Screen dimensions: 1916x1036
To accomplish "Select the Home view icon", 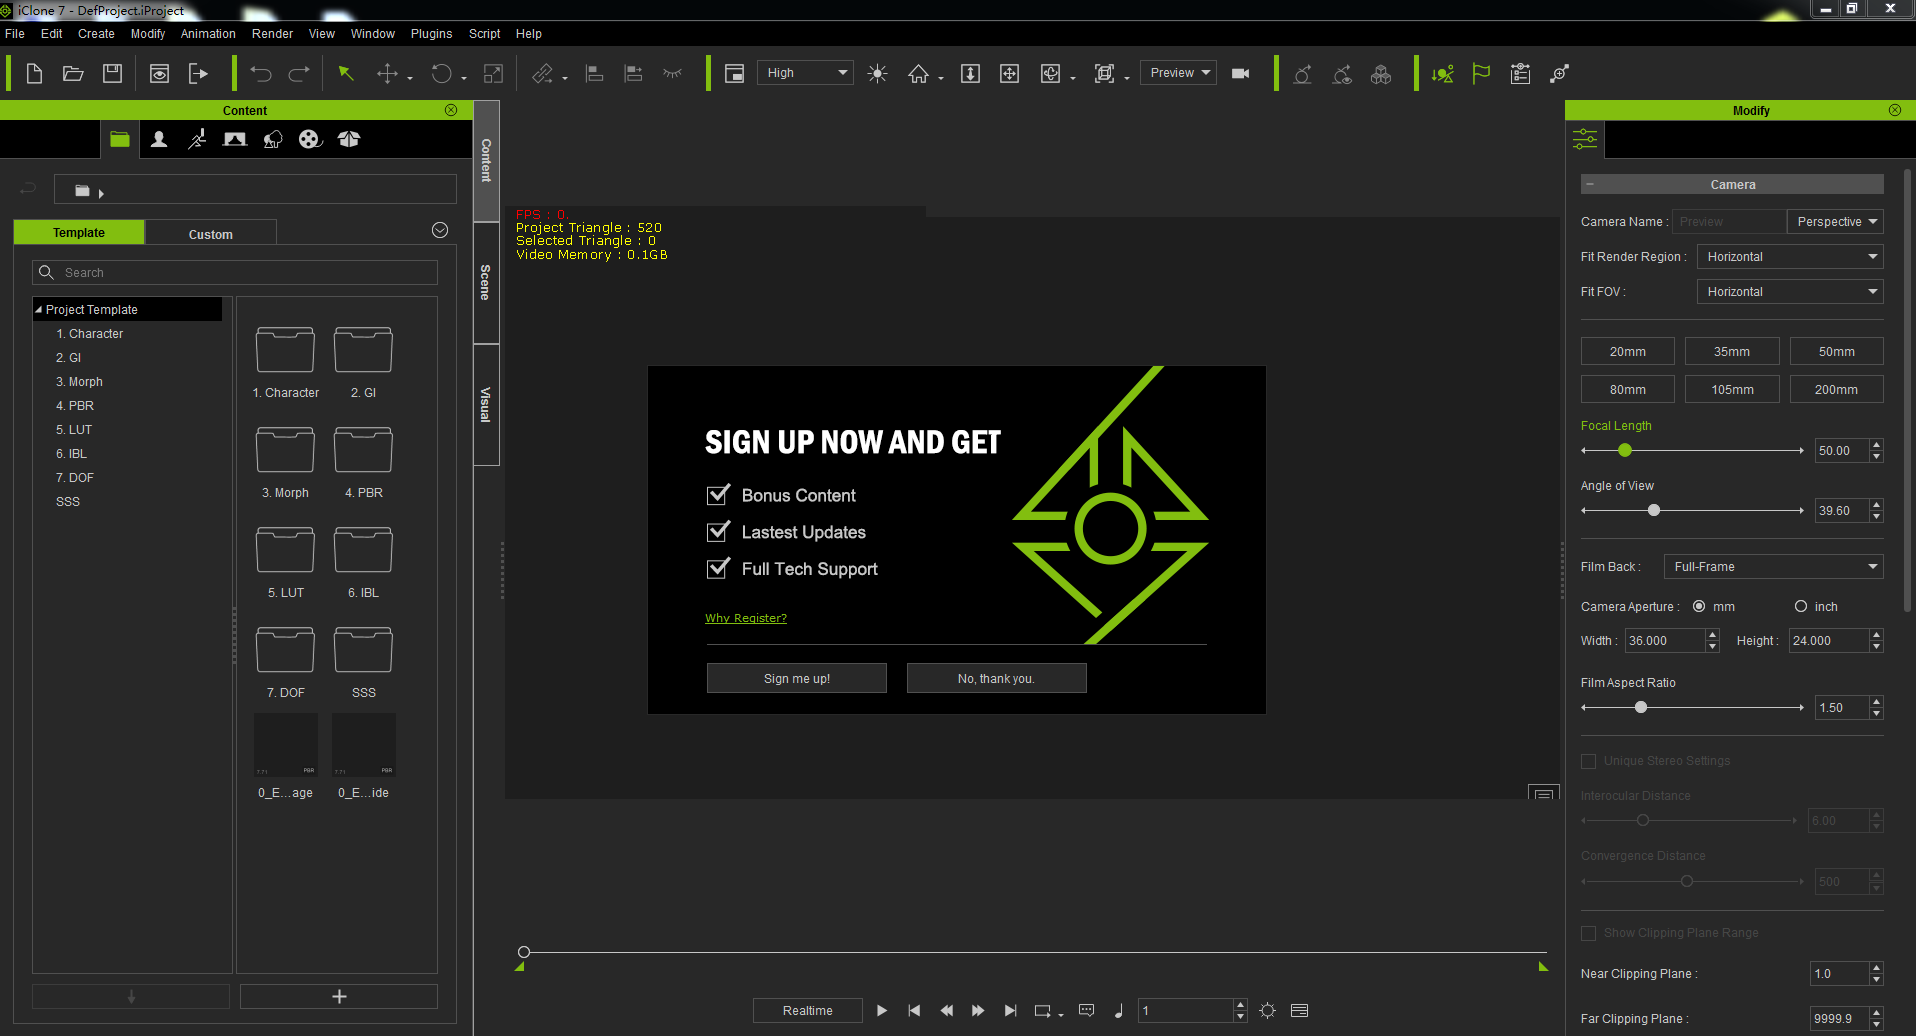I will click(918, 73).
